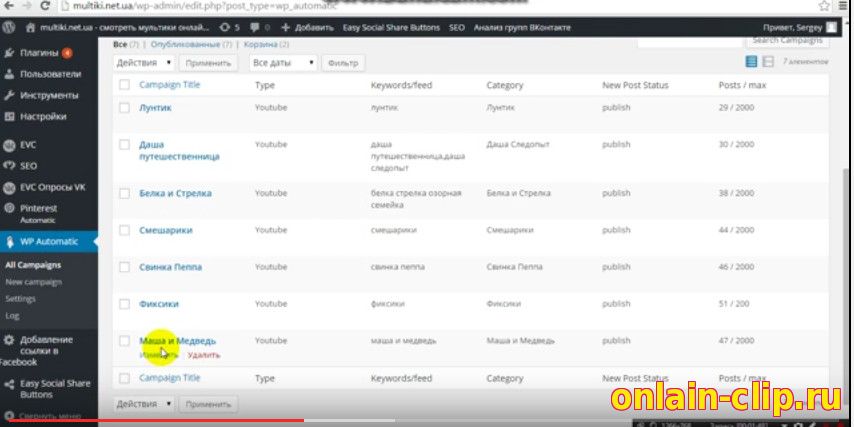Sort by the top Campaign Title header

pos(169,84)
